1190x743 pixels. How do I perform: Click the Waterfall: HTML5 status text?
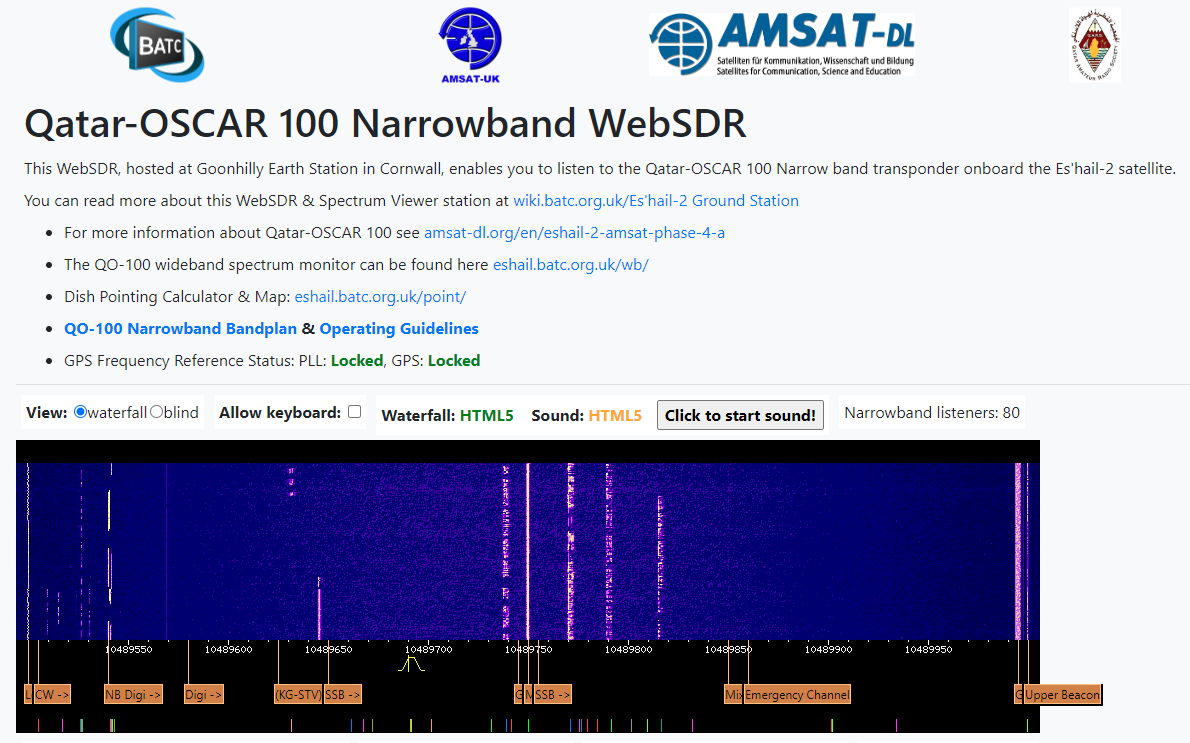tap(447, 415)
